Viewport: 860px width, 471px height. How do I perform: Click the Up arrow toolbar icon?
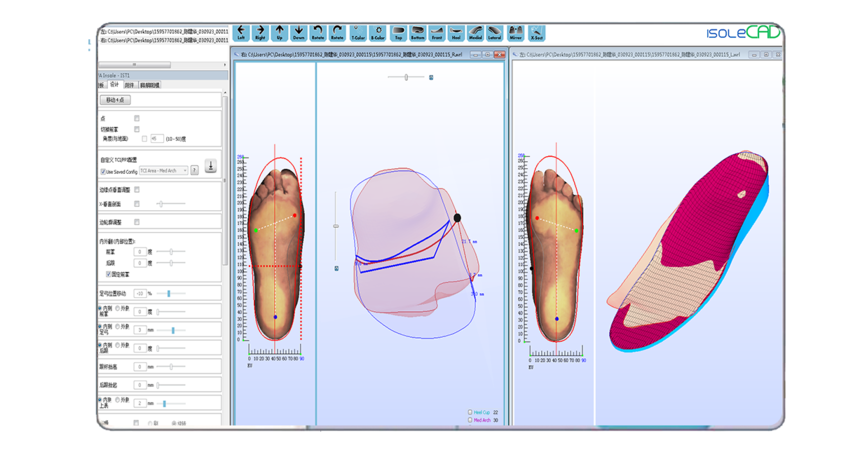[279, 34]
